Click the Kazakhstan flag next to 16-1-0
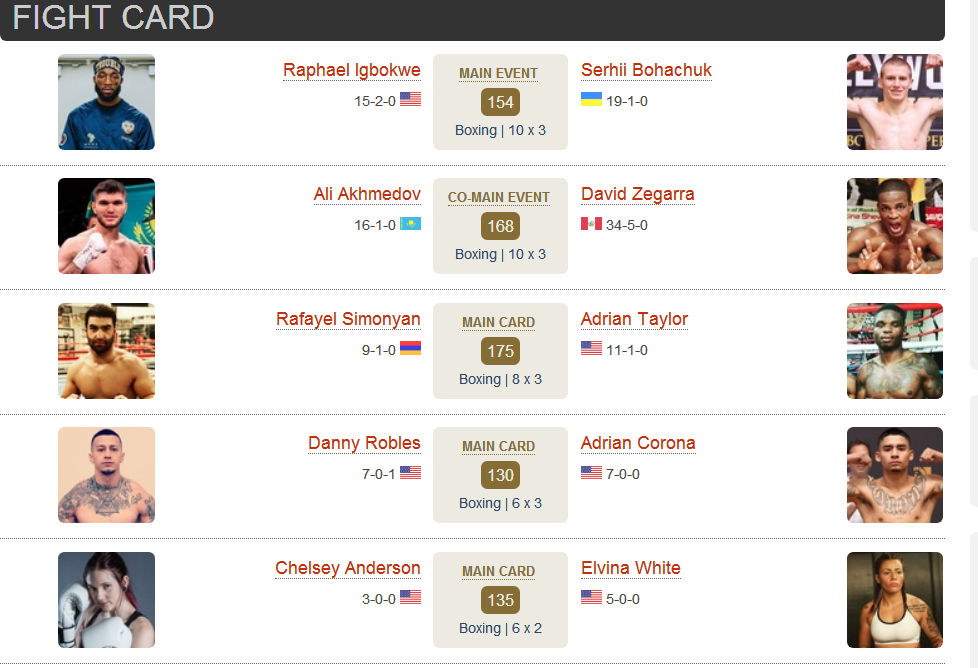The image size is (978, 668). [x=410, y=223]
